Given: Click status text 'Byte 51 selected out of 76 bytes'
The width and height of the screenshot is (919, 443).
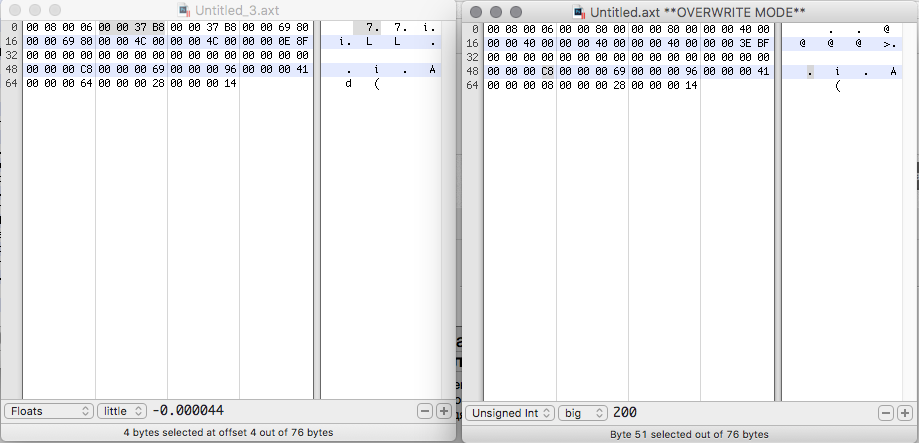Looking at the screenshot, I should [x=689, y=434].
